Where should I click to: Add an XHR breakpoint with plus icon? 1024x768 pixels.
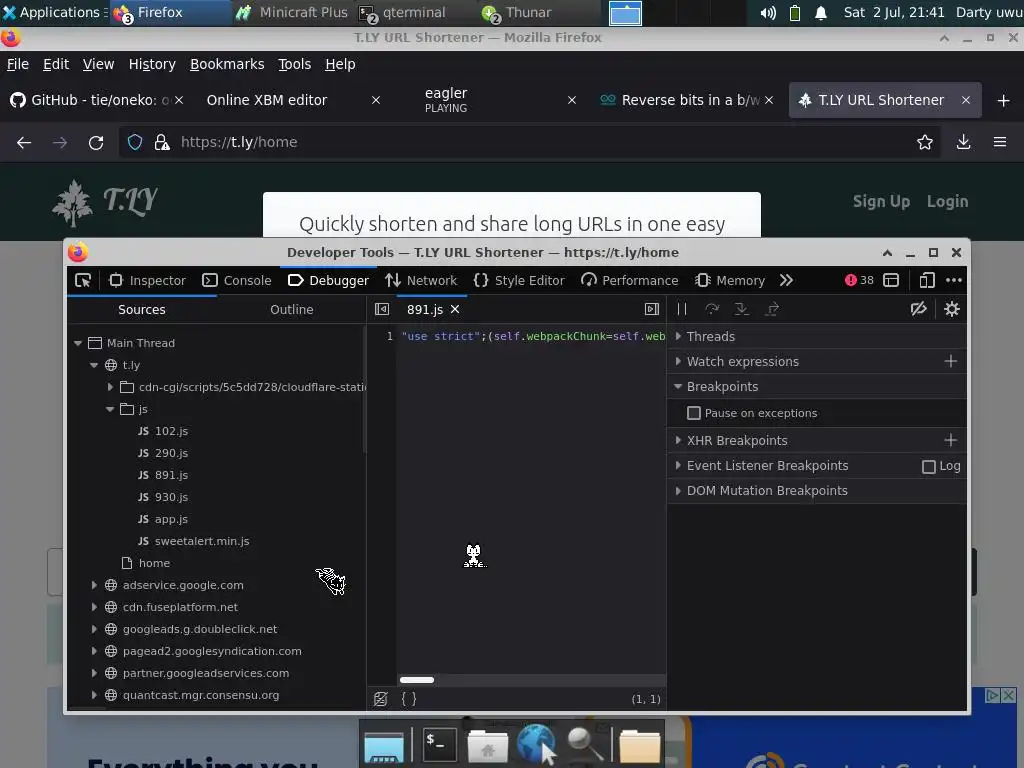[x=951, y=441]
